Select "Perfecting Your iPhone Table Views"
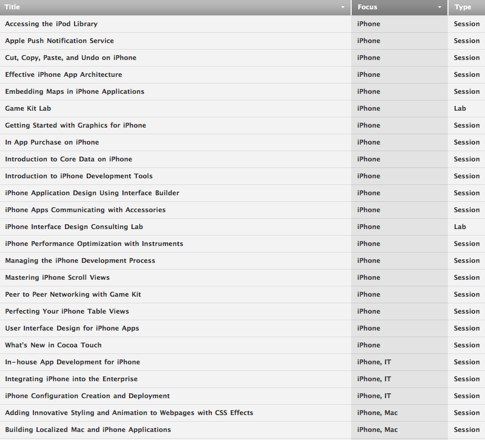This screenshot has width=485, height=440. (x=67, y=311)
